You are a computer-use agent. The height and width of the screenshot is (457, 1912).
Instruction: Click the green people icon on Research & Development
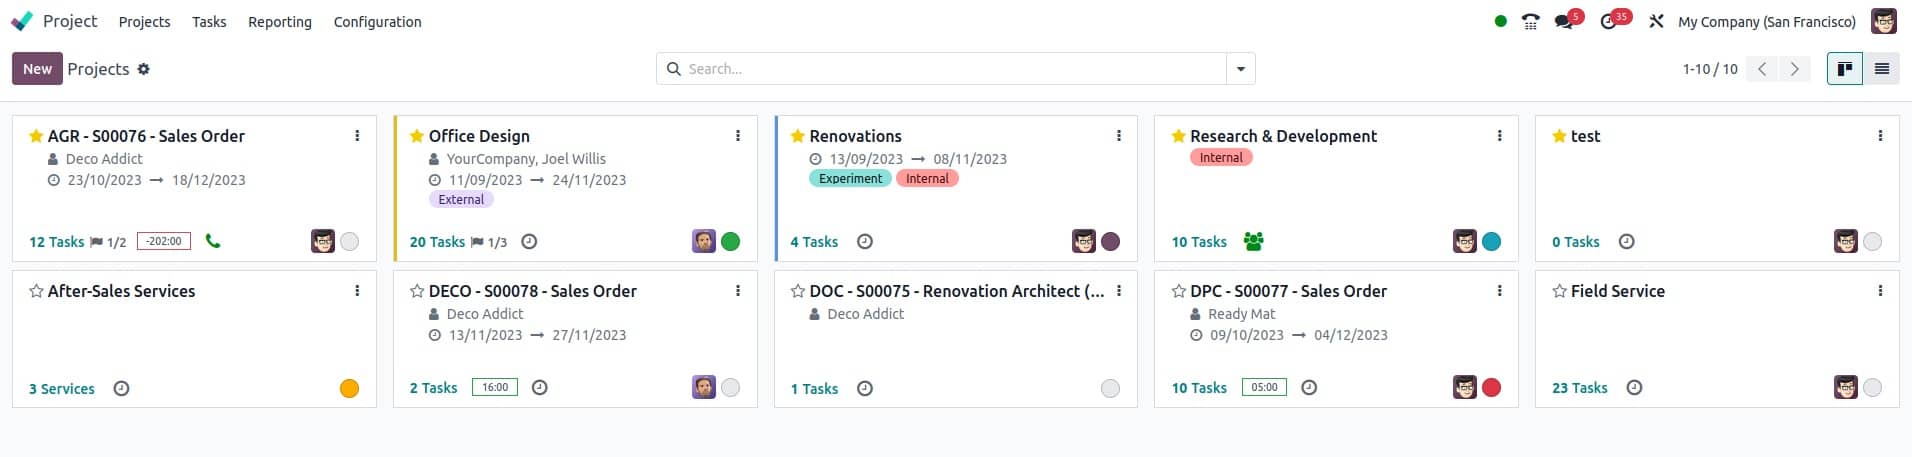1253,241
